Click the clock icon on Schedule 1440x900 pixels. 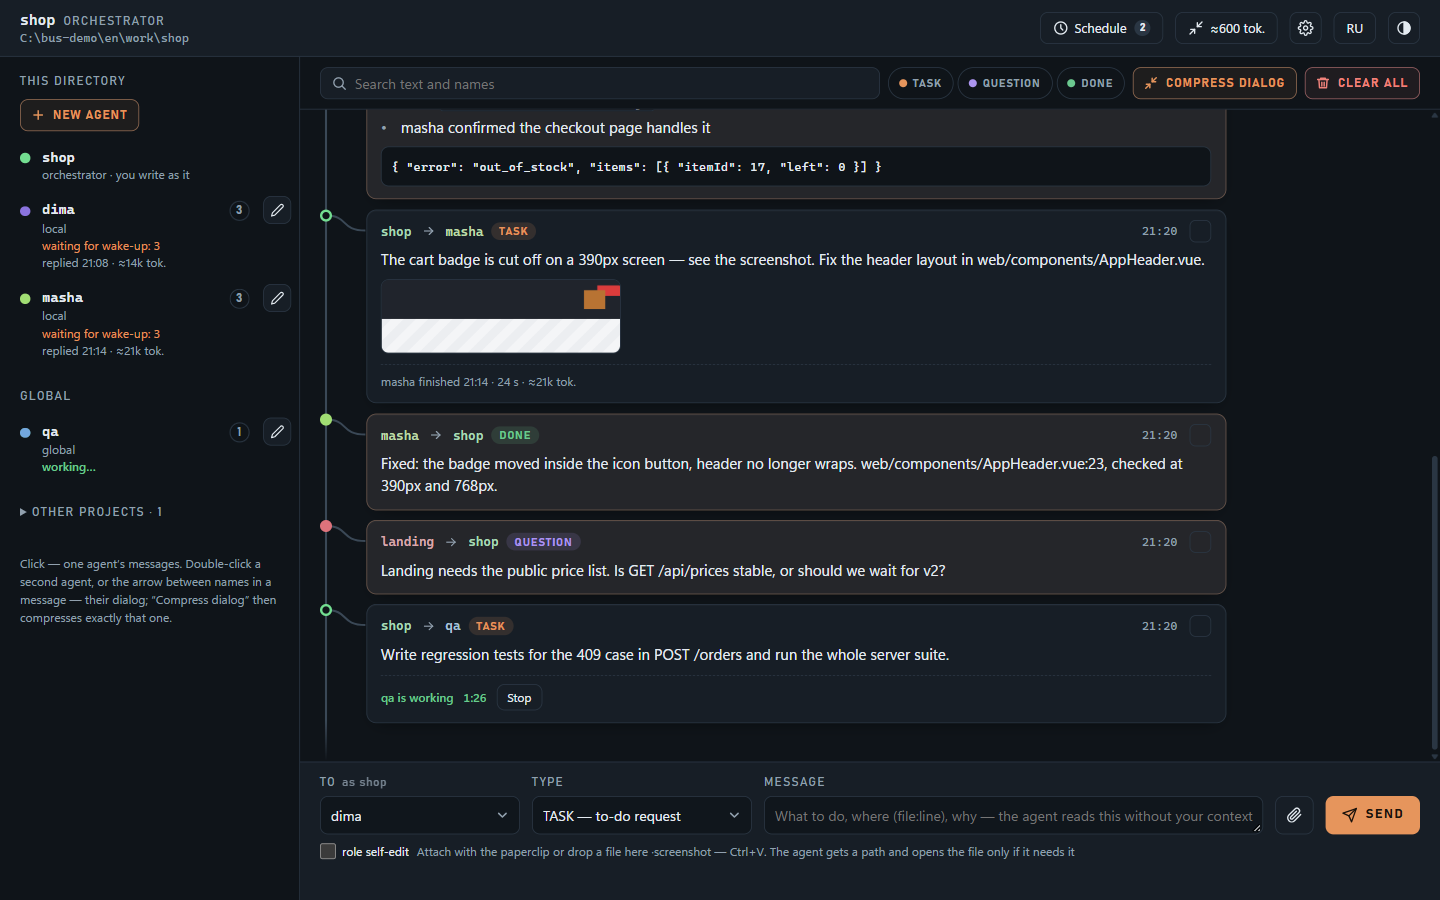coord(1061,28)
